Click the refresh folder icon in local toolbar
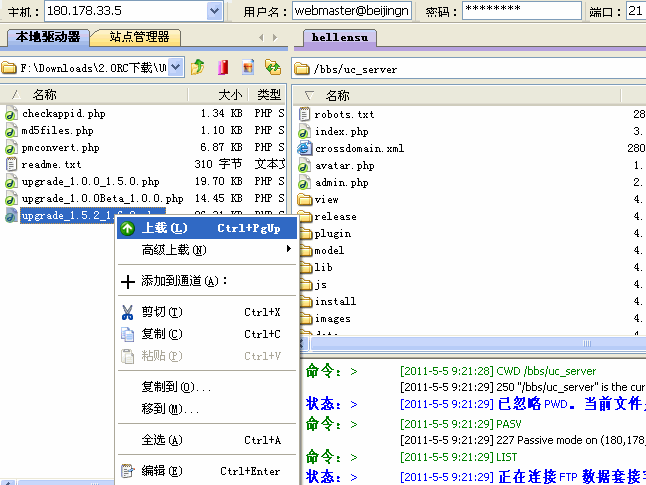The image size is (646, 485). pyautogui.click(x=273, y=67)
